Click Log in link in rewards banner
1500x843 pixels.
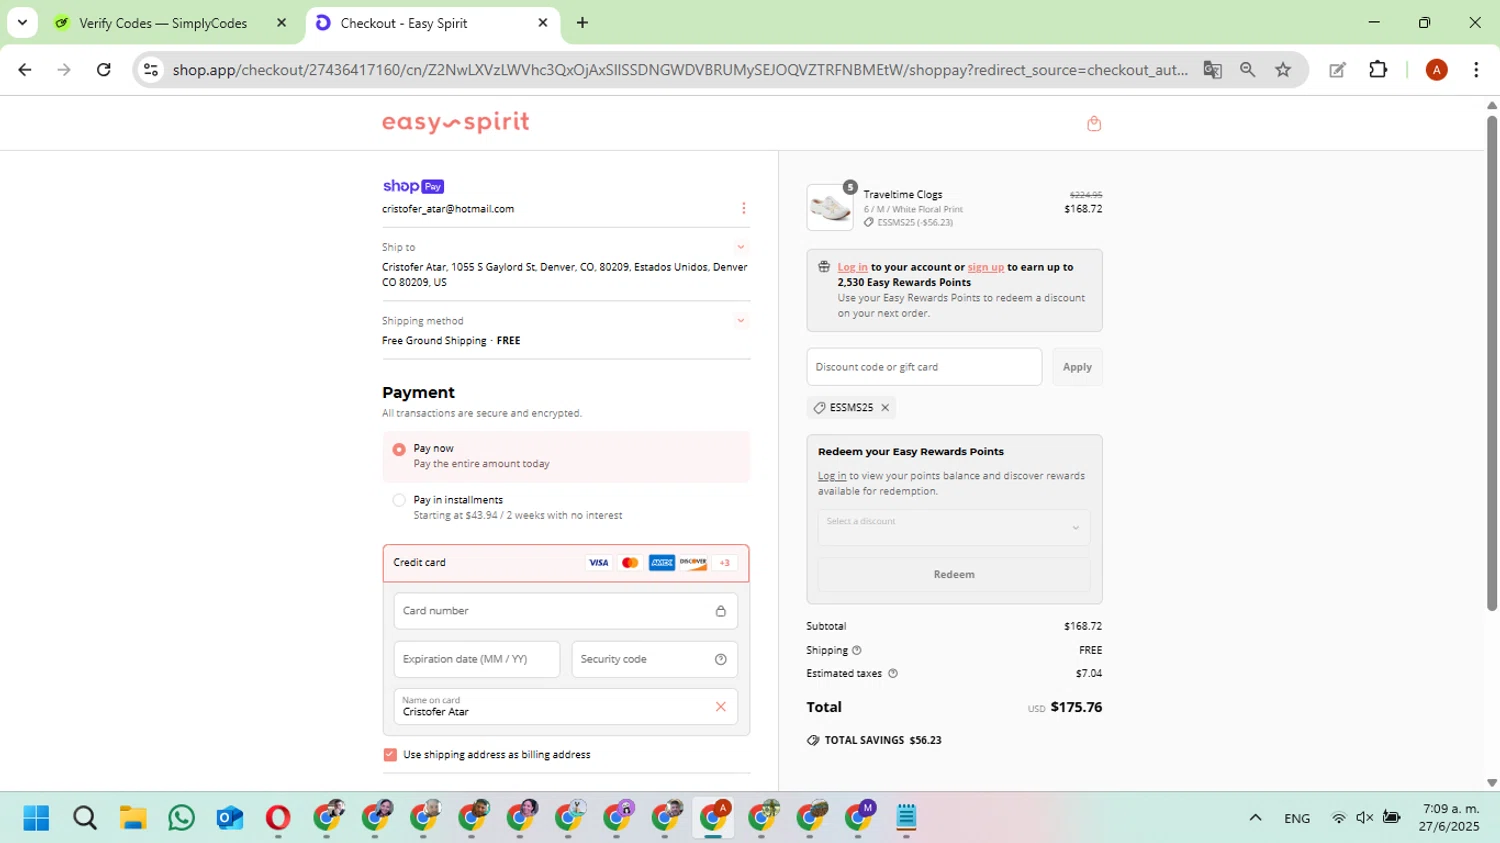pos(853,267)
